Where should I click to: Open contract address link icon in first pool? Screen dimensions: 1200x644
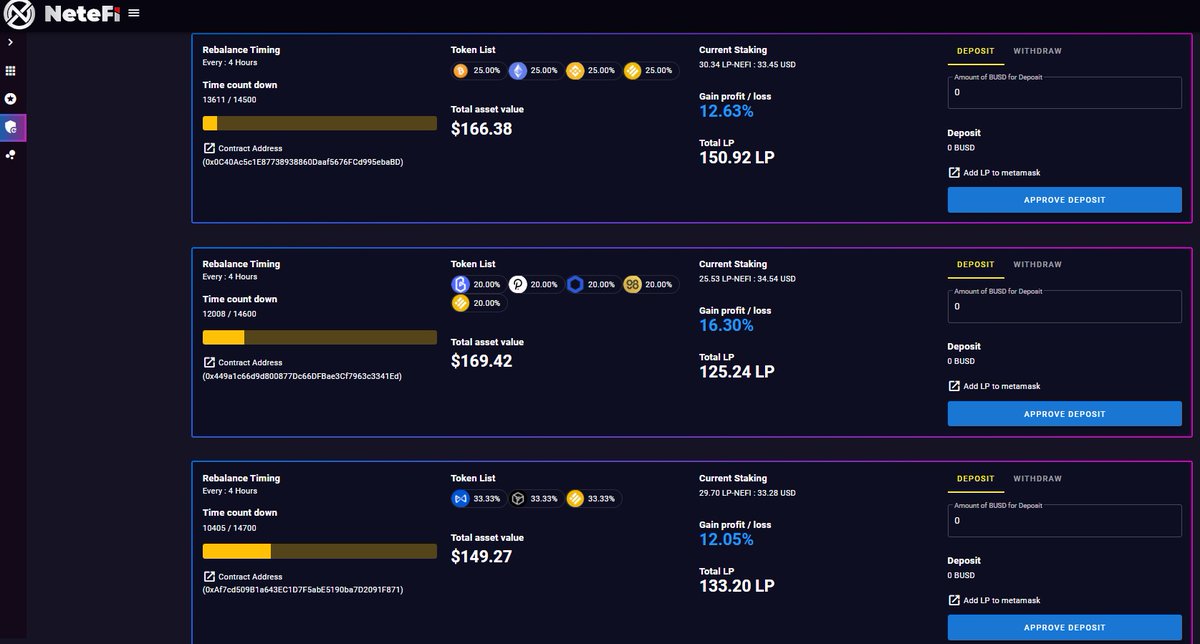click(209, 148)
